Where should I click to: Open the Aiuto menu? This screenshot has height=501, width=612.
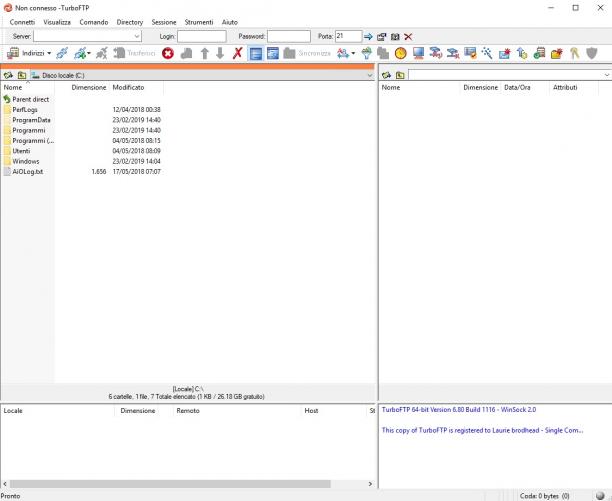coord(230,22)
